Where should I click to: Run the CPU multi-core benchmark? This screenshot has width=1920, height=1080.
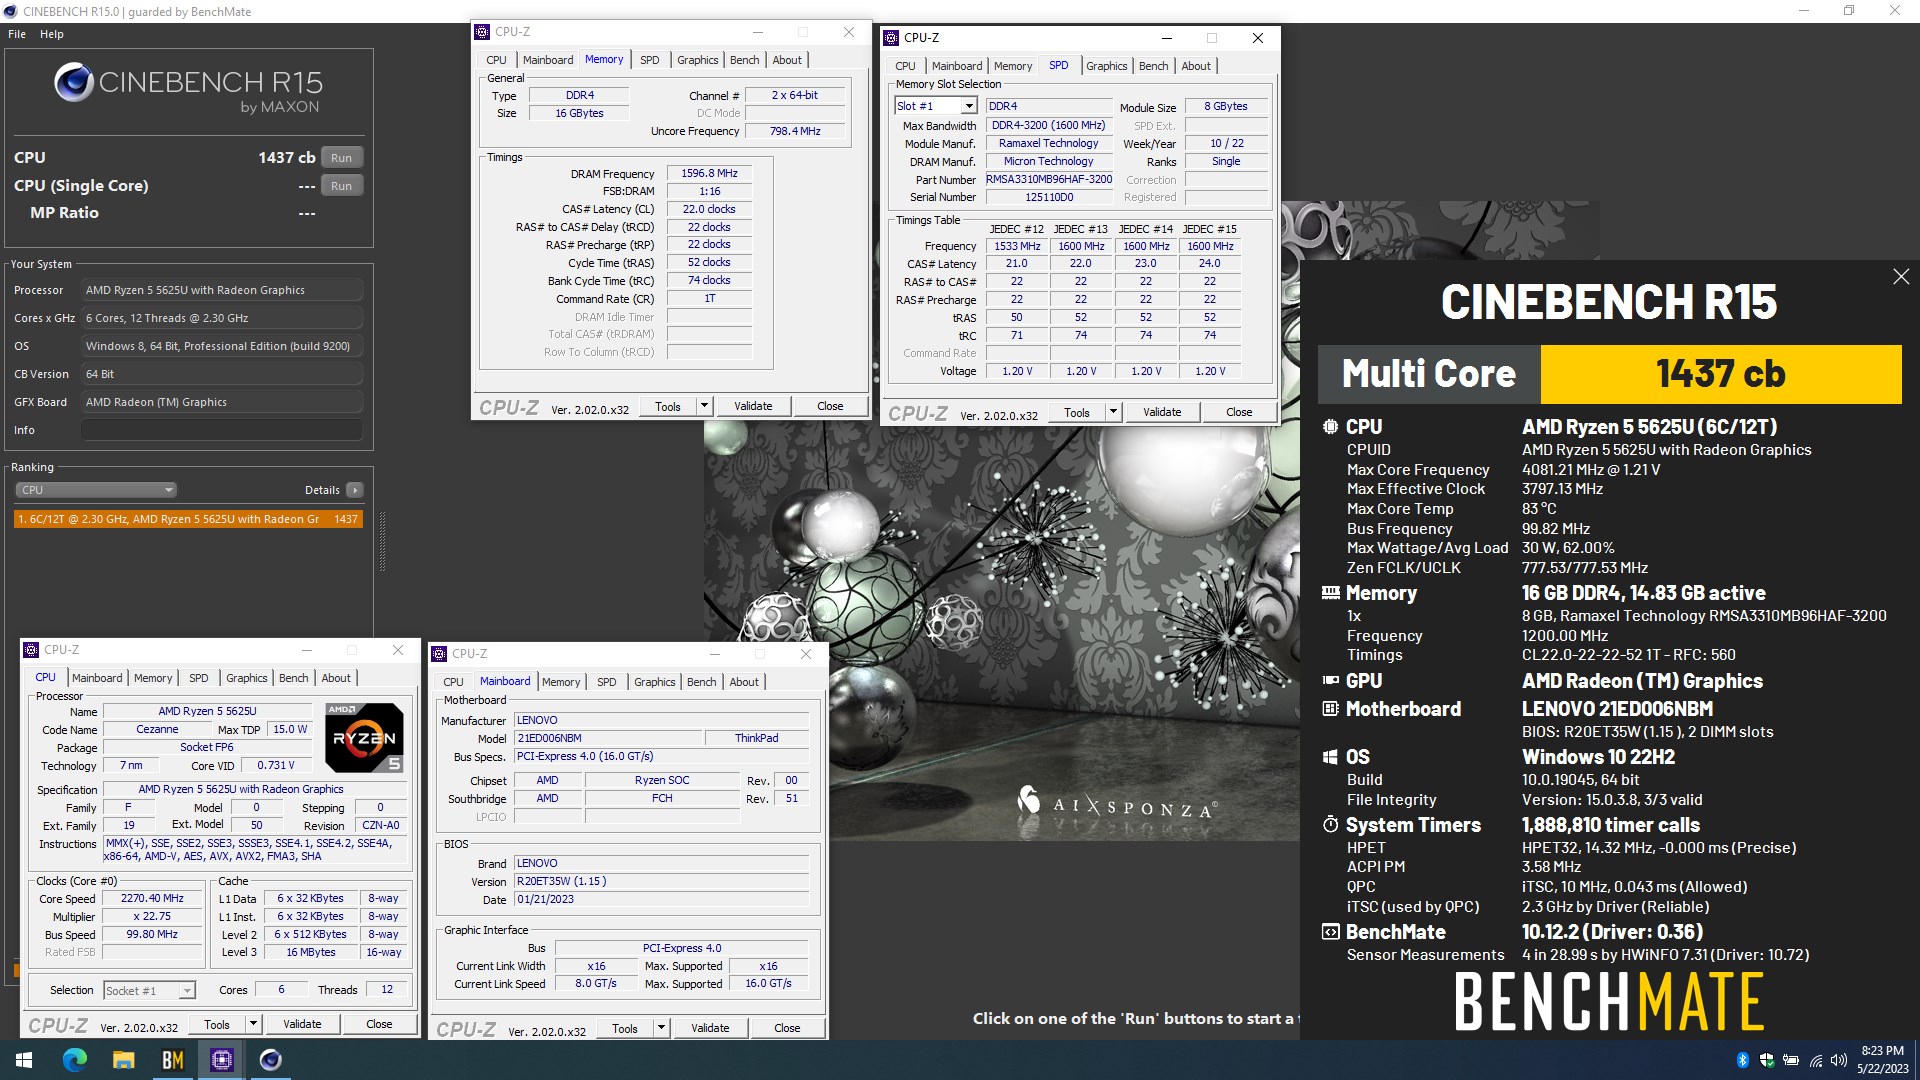(341, 158)
